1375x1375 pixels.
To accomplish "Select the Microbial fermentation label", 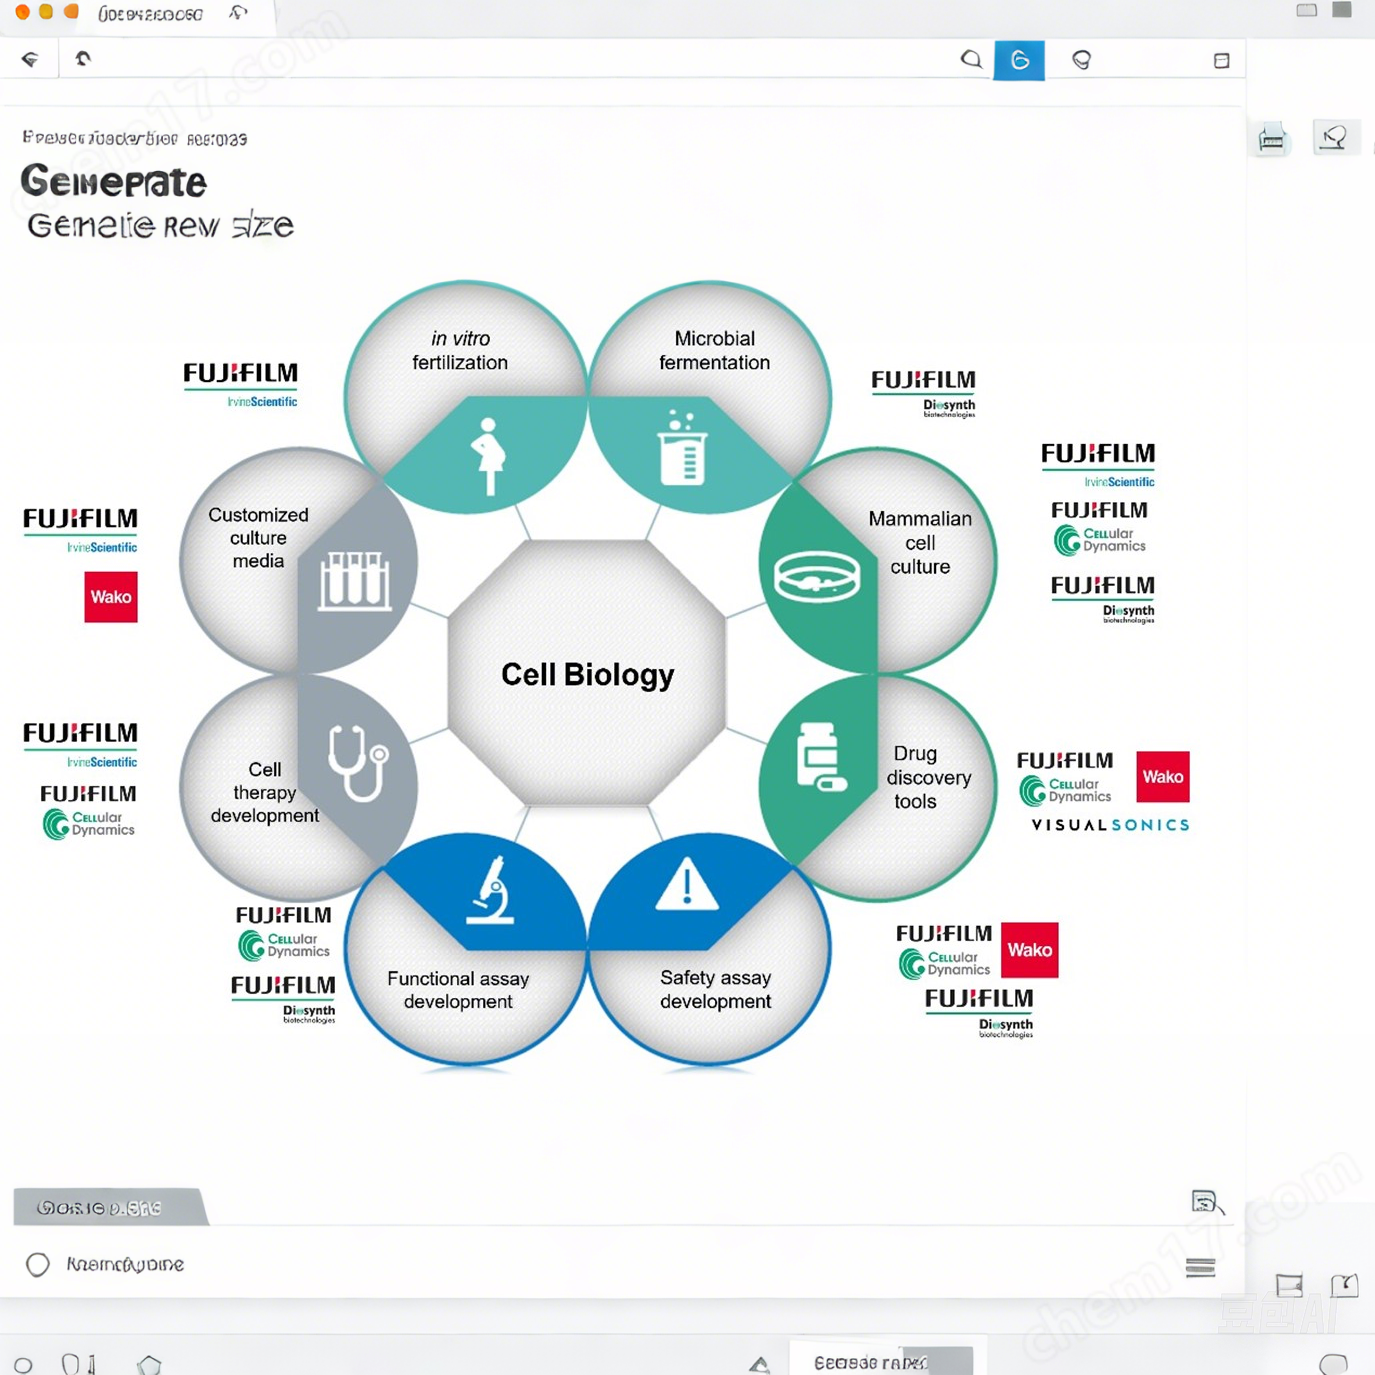I will pyautogui.click(x=714, y=350).
